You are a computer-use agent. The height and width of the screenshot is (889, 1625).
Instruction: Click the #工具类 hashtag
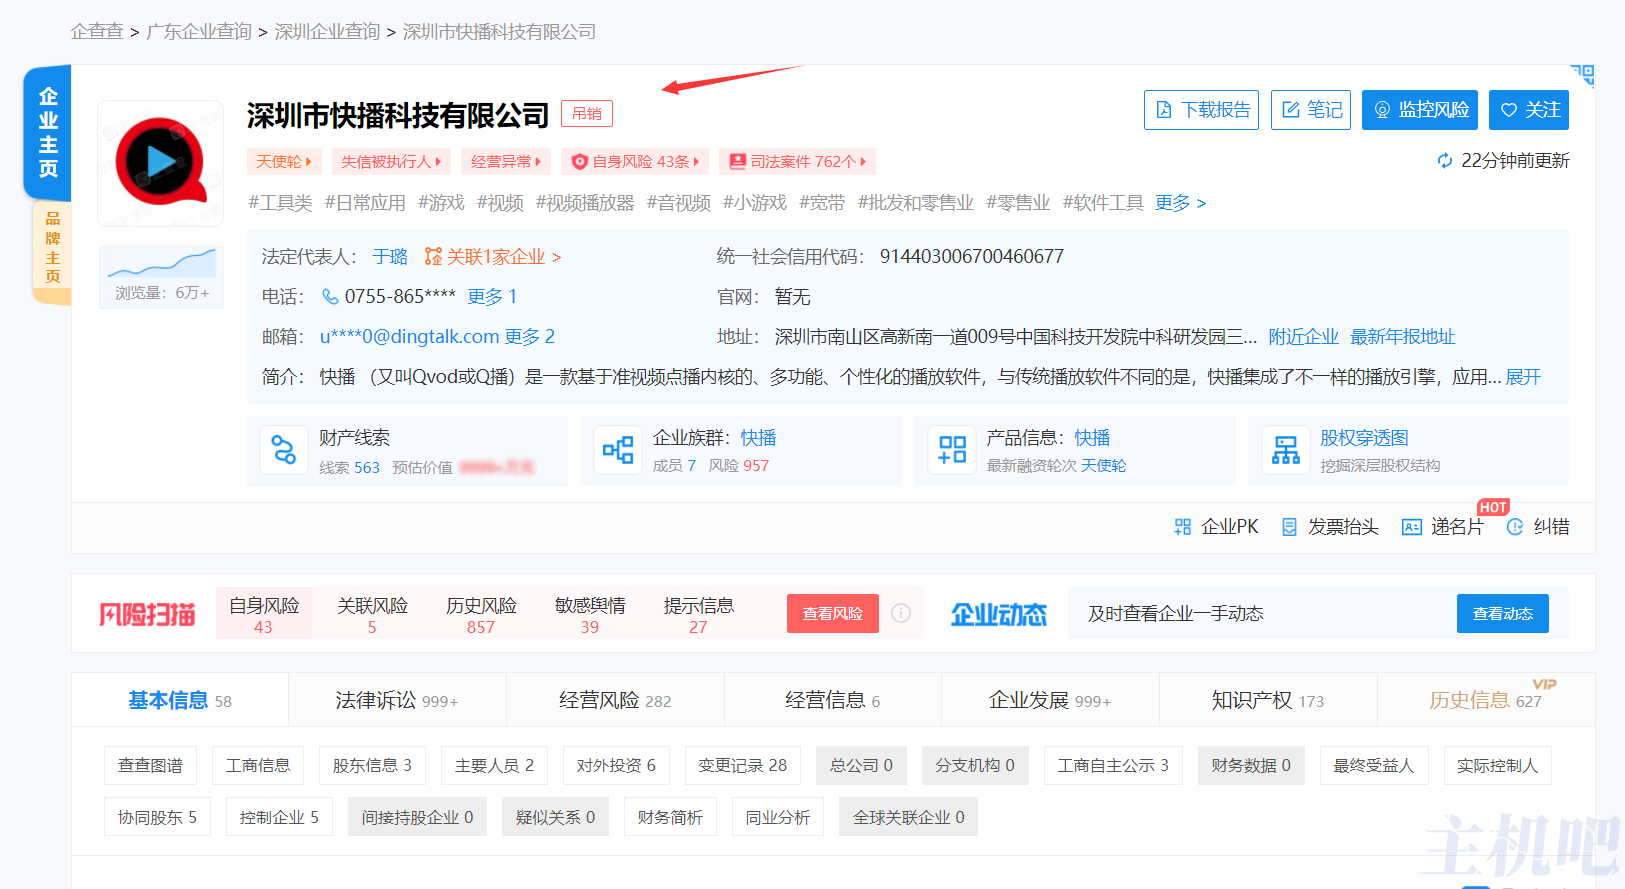point(280,203)
